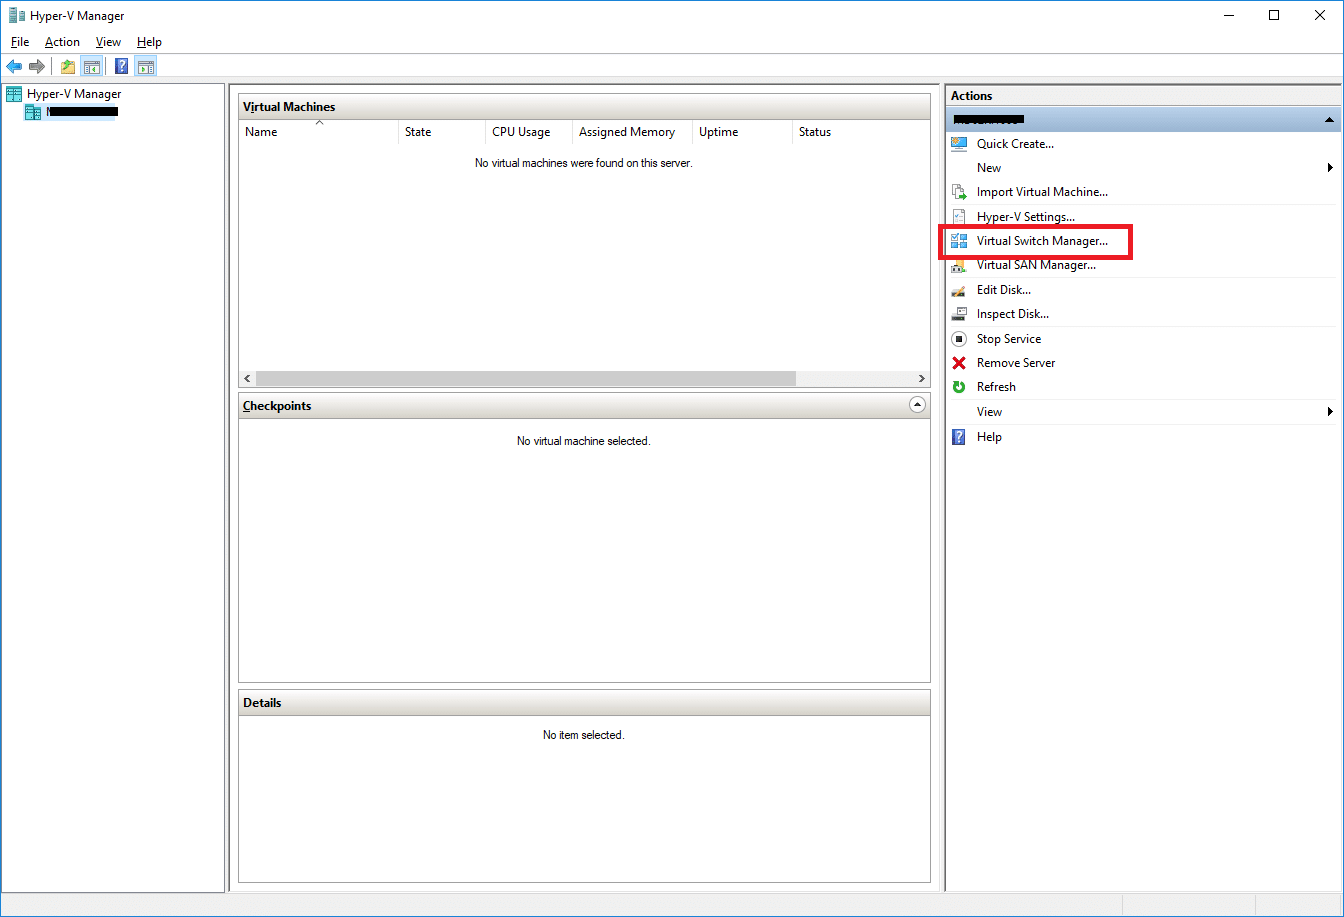
Task: Click the Inspect Disk icon
Action: click(x=959, y=314)
